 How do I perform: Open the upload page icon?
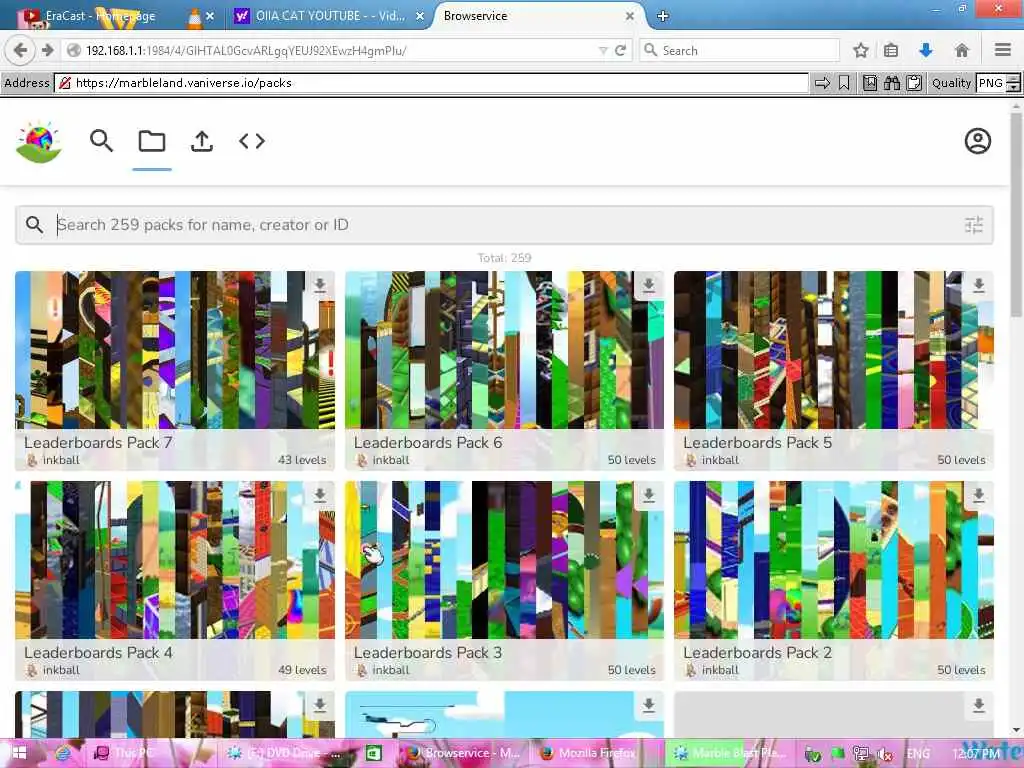click(x=202, y=140)
